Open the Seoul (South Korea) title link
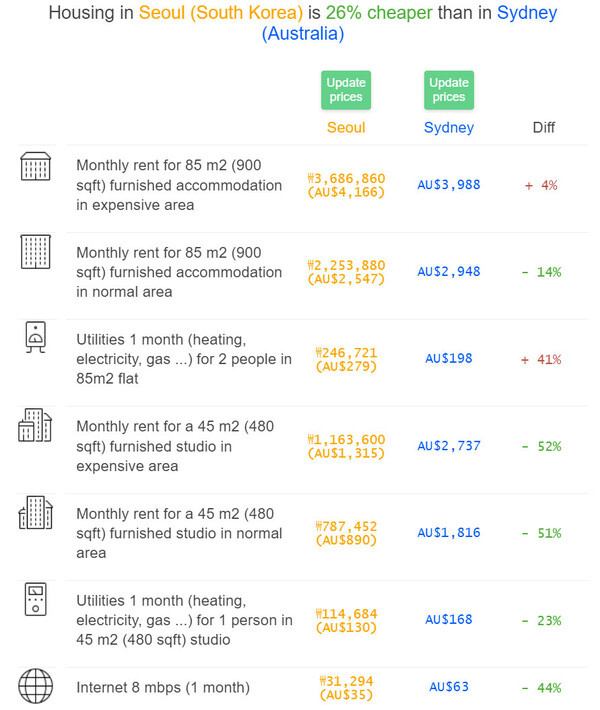This screenshot has height=710, width=600. [x=221, y=13]
